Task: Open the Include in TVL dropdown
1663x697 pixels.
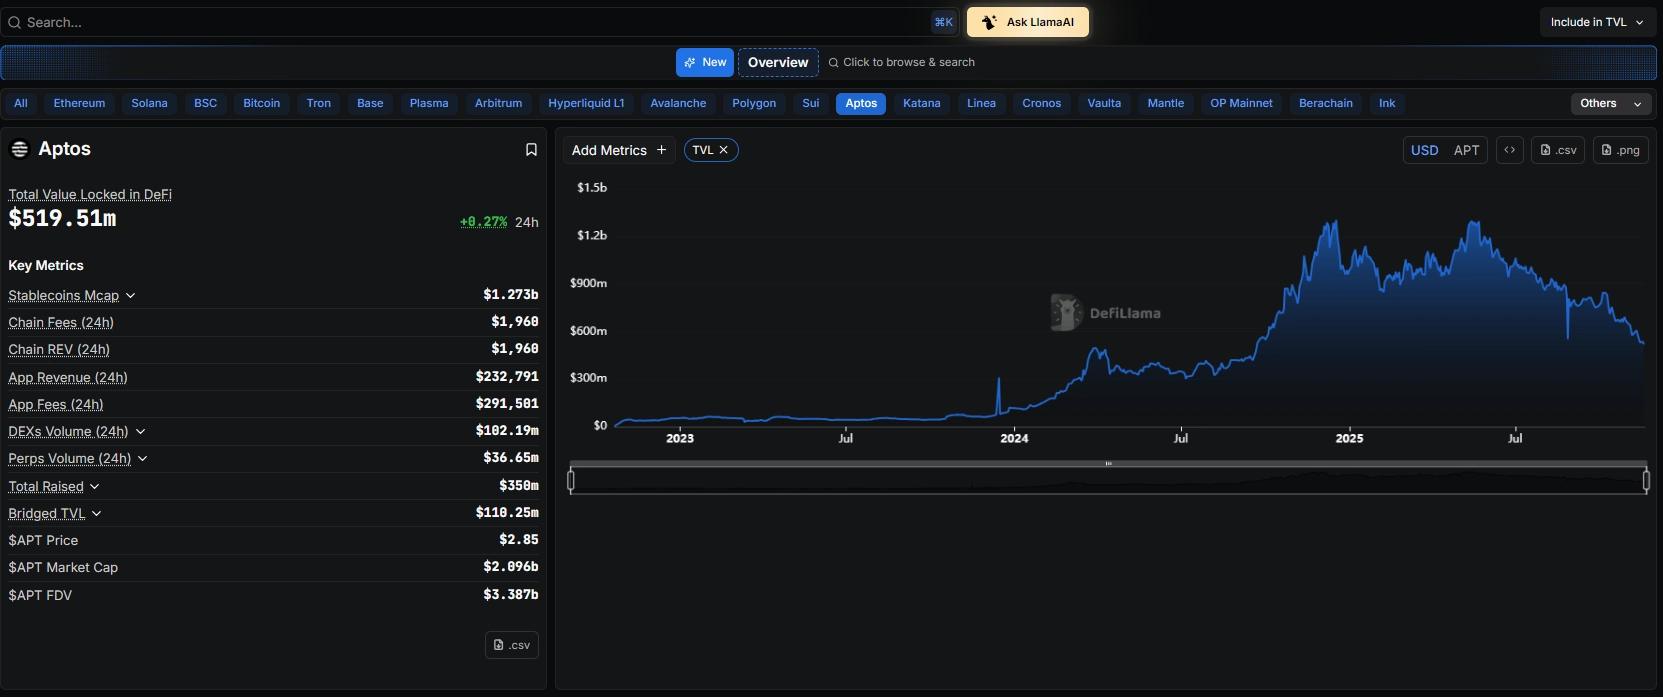Action: coord(1596,22)
